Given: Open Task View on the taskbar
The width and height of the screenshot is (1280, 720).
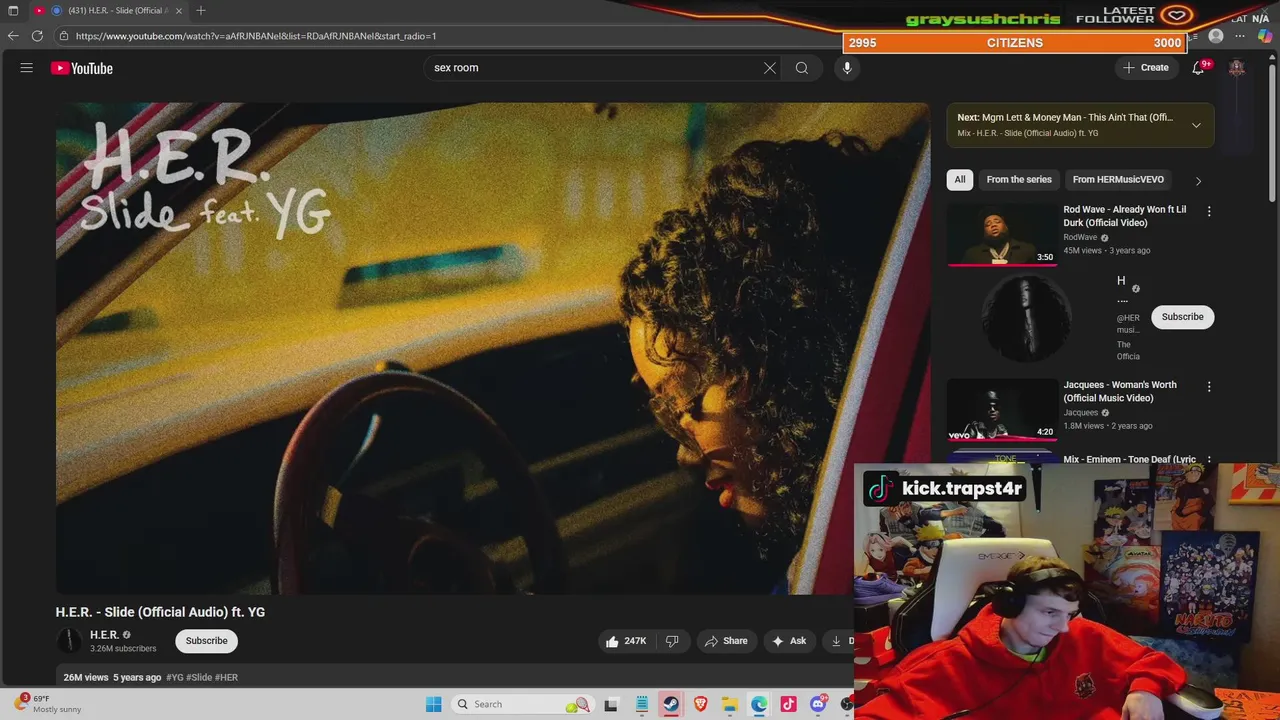Looking at the screenshot, I should tap(611, 704).
